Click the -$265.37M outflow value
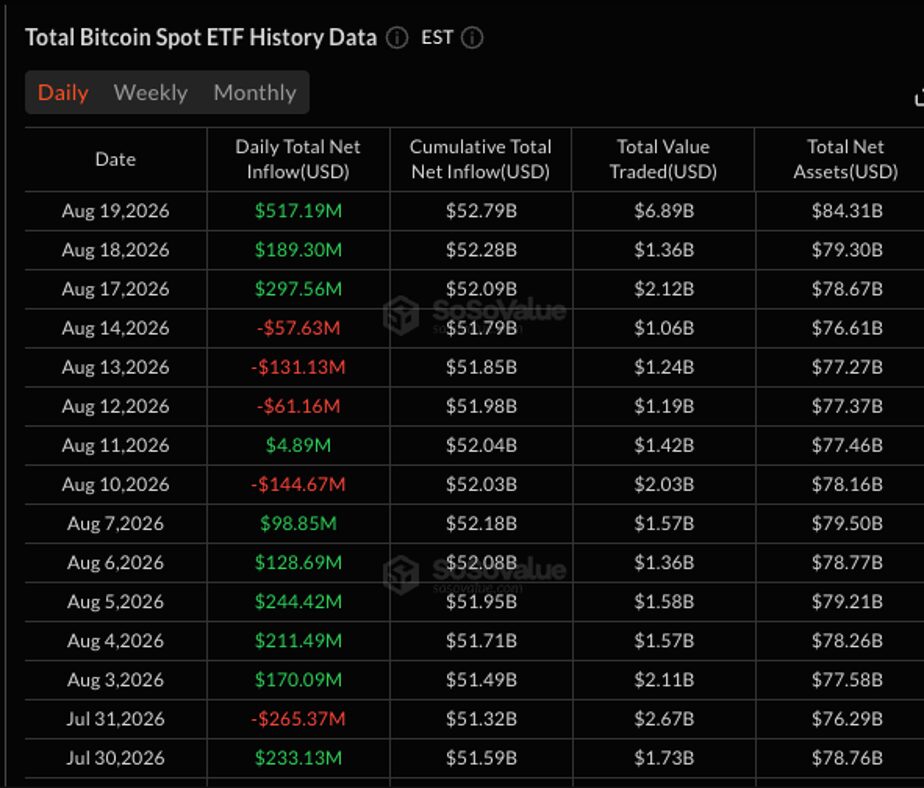The image size is (924, 788). click(298, 718)
